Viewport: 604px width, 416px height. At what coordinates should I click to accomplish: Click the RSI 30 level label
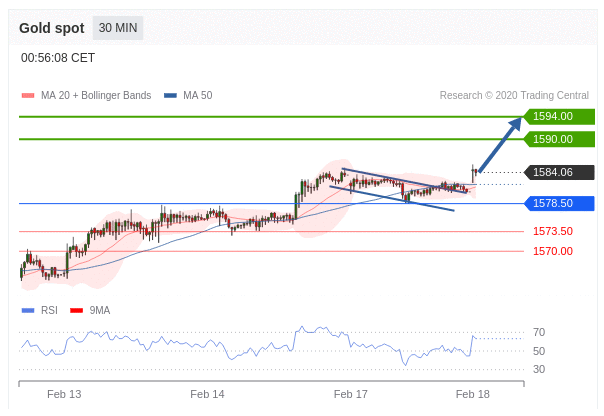pos(539,369)
